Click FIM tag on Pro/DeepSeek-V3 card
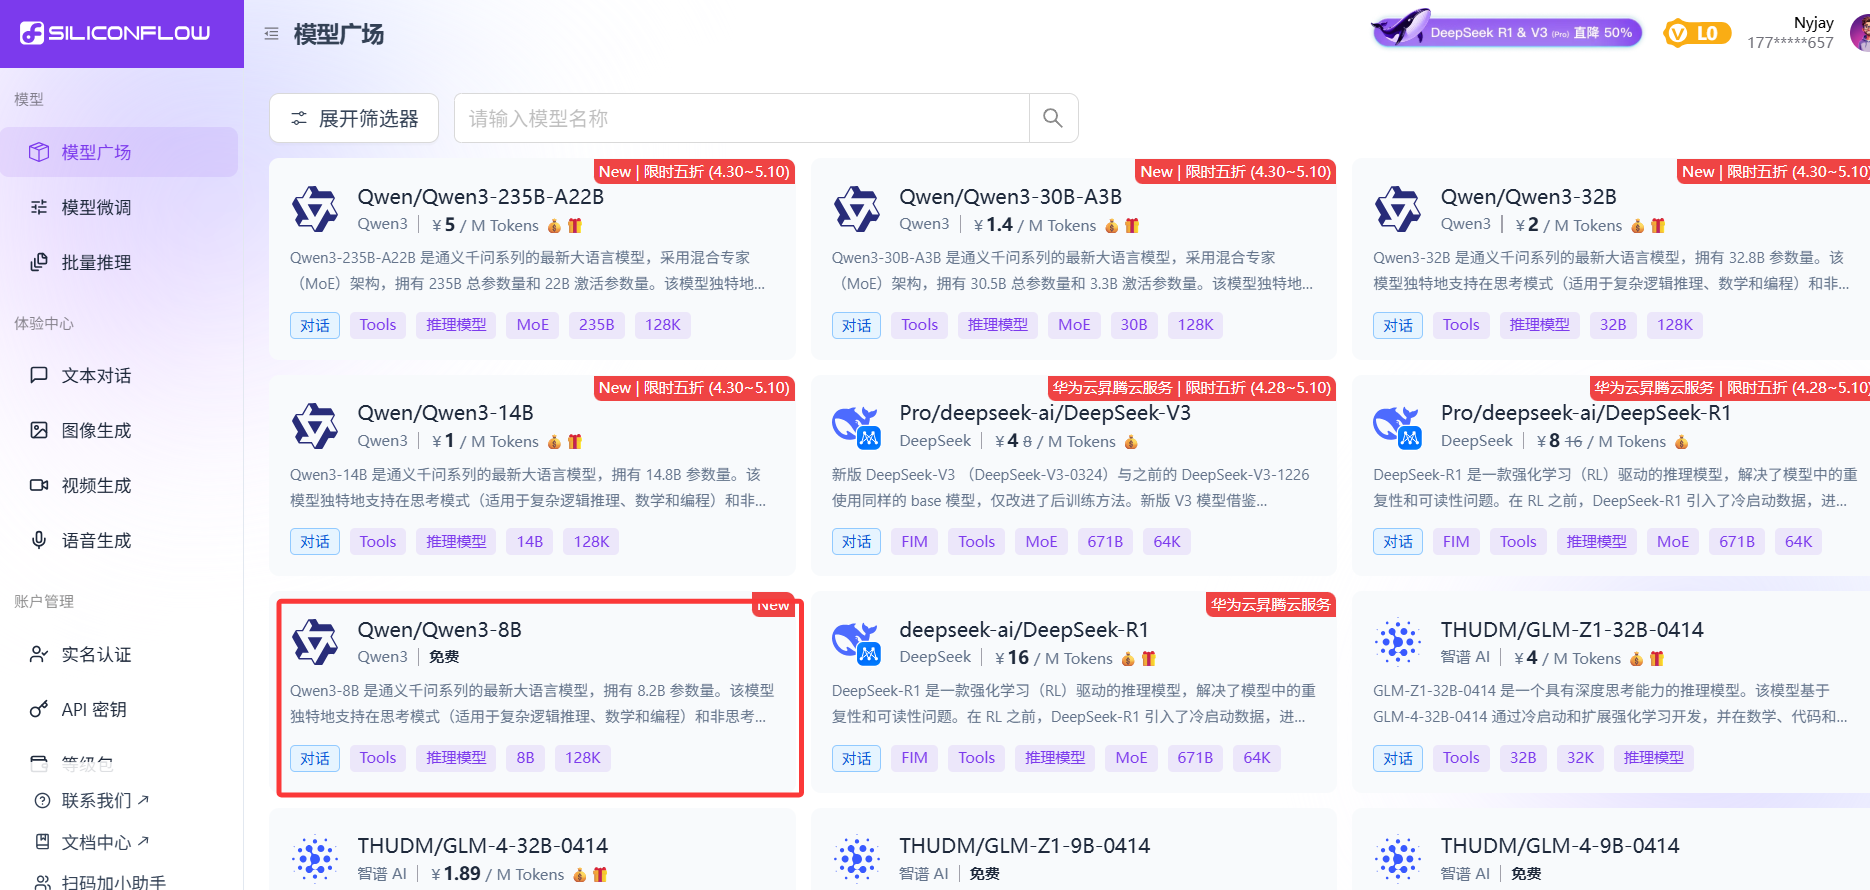1870x890 pixels. click(914, 542)
